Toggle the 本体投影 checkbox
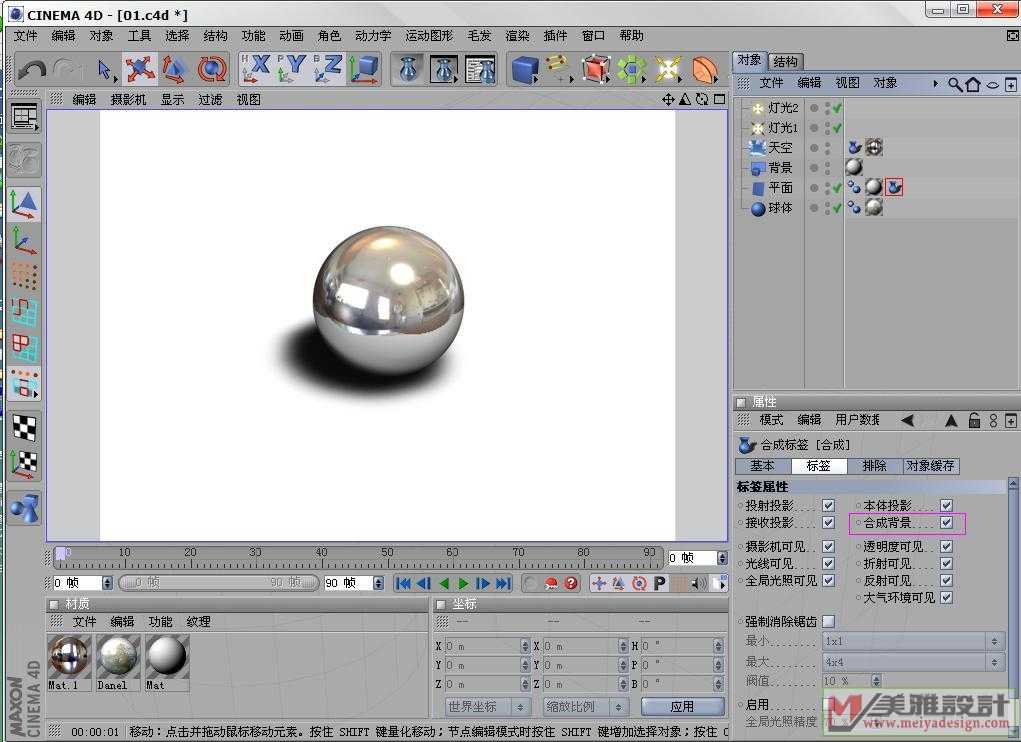 (947, 506)
